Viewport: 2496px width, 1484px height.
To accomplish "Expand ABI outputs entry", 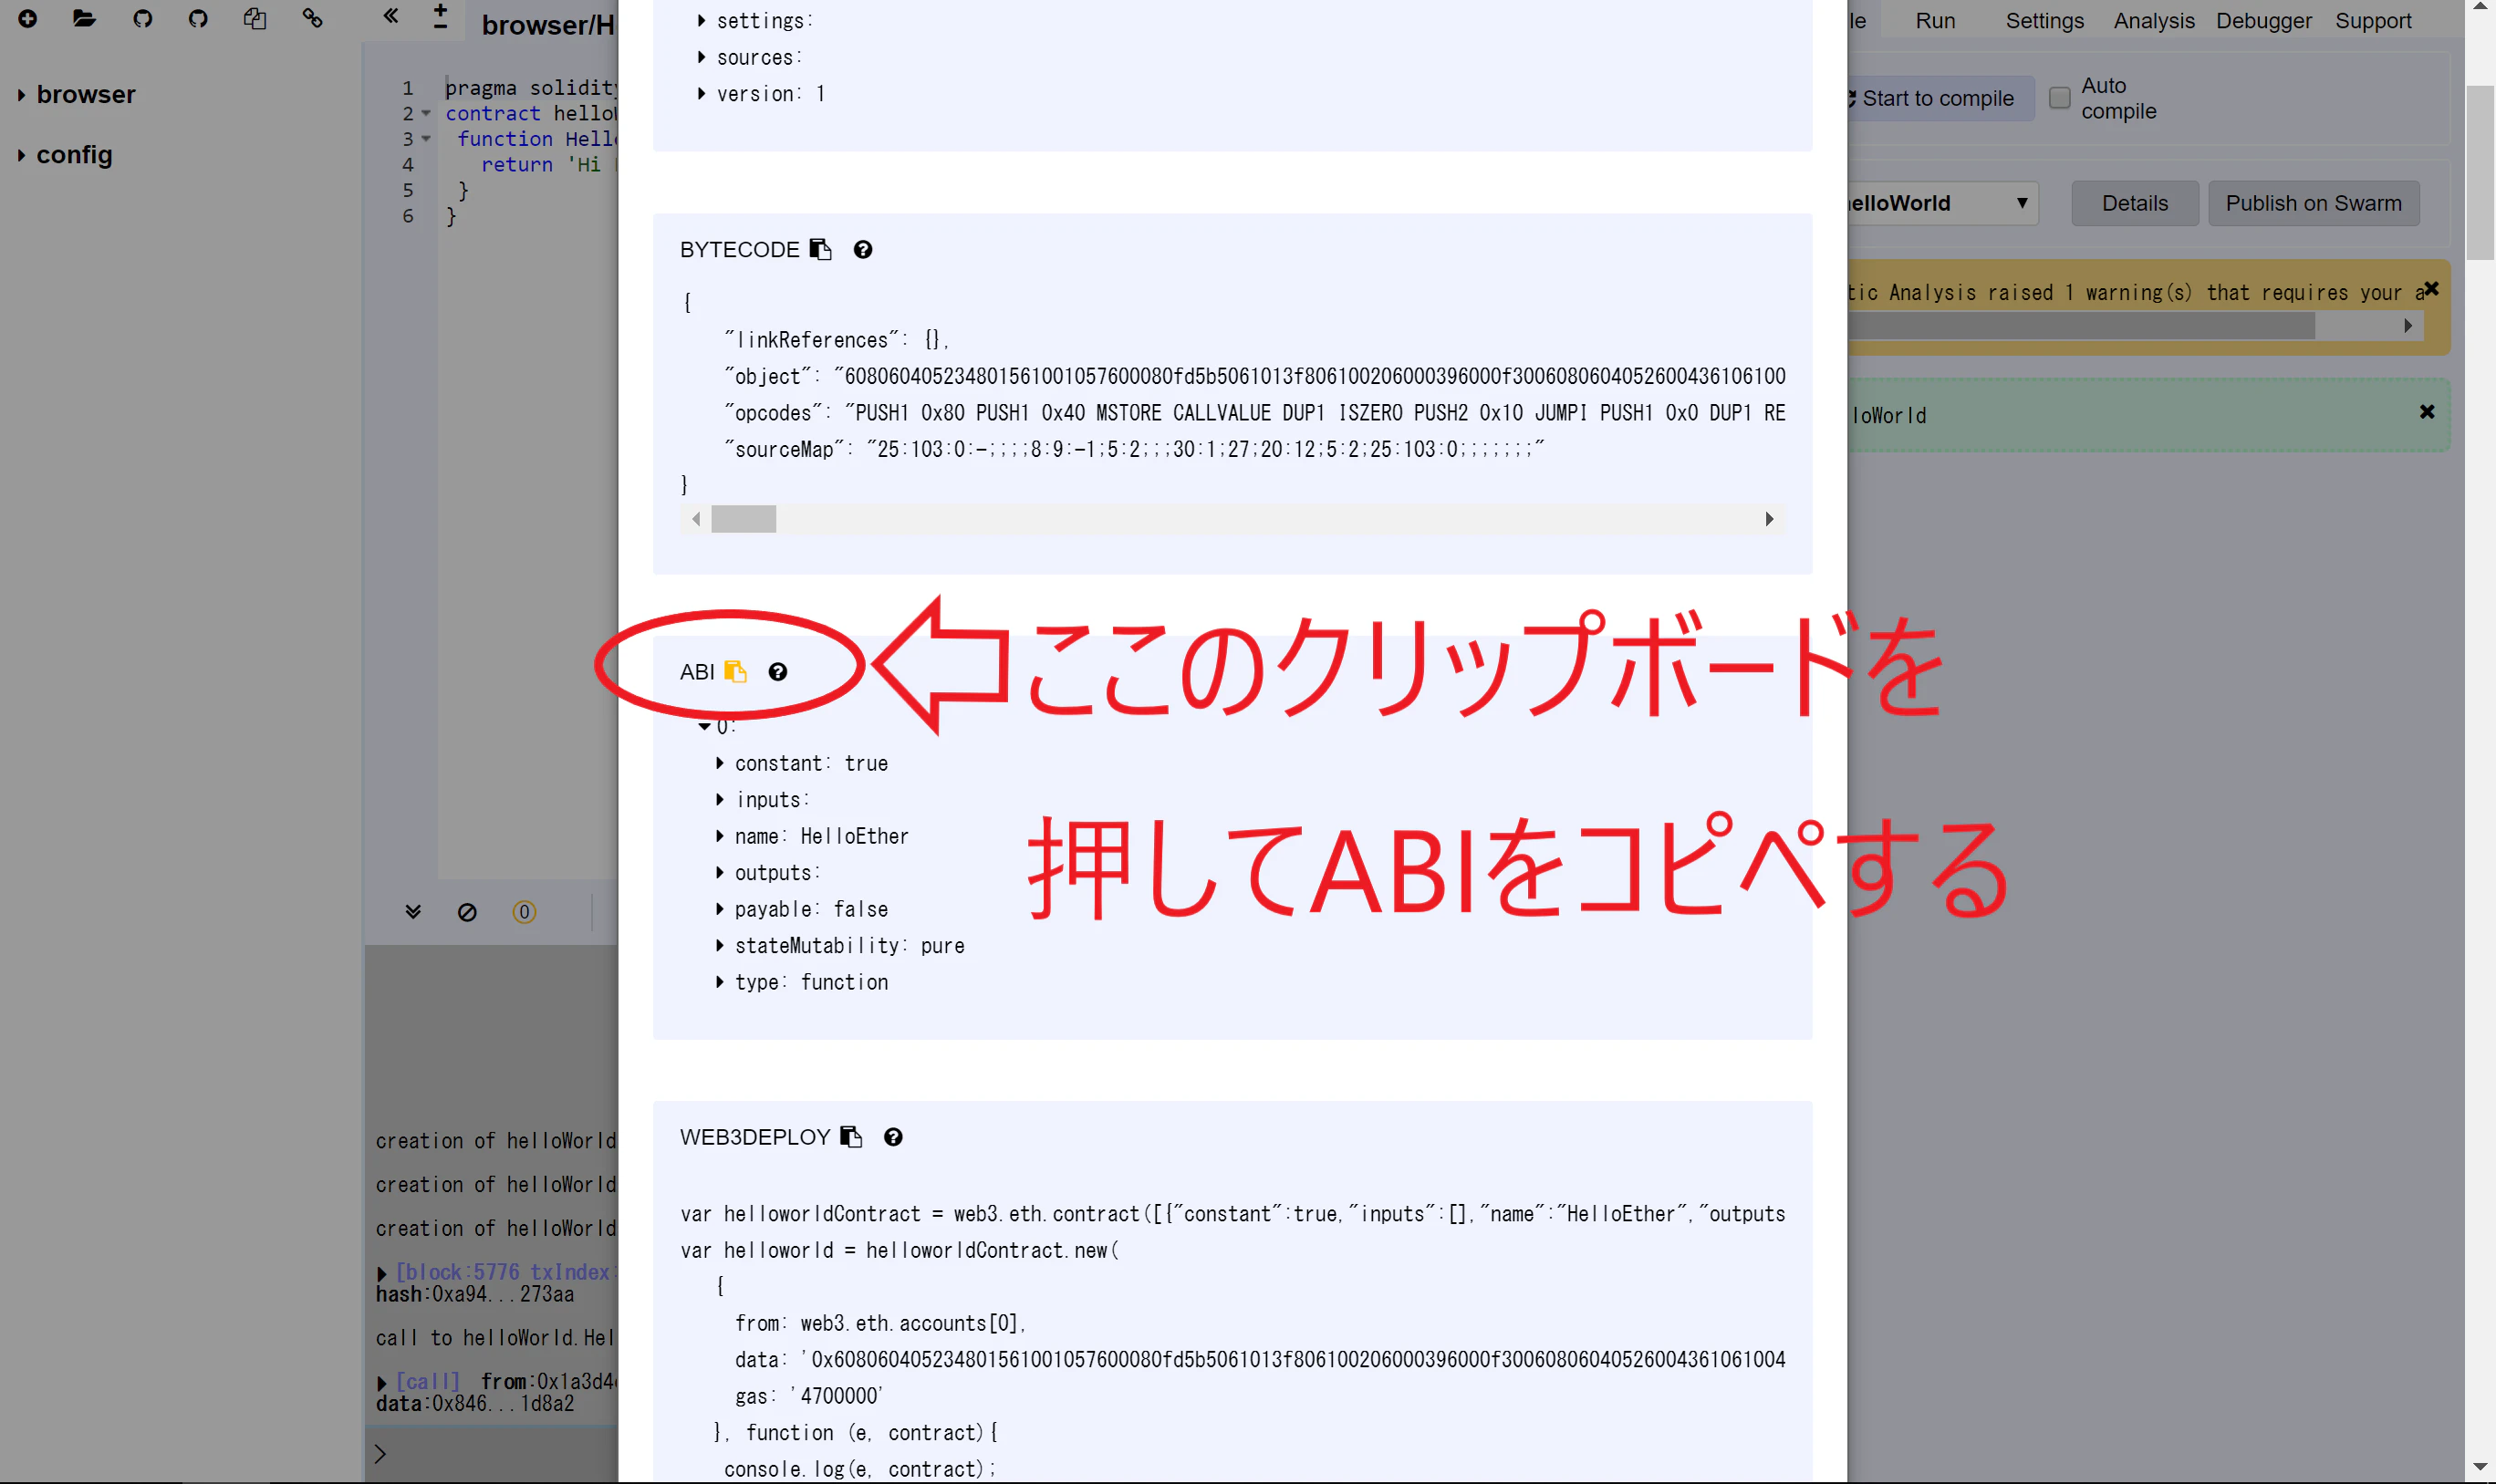I will (719, 873).
